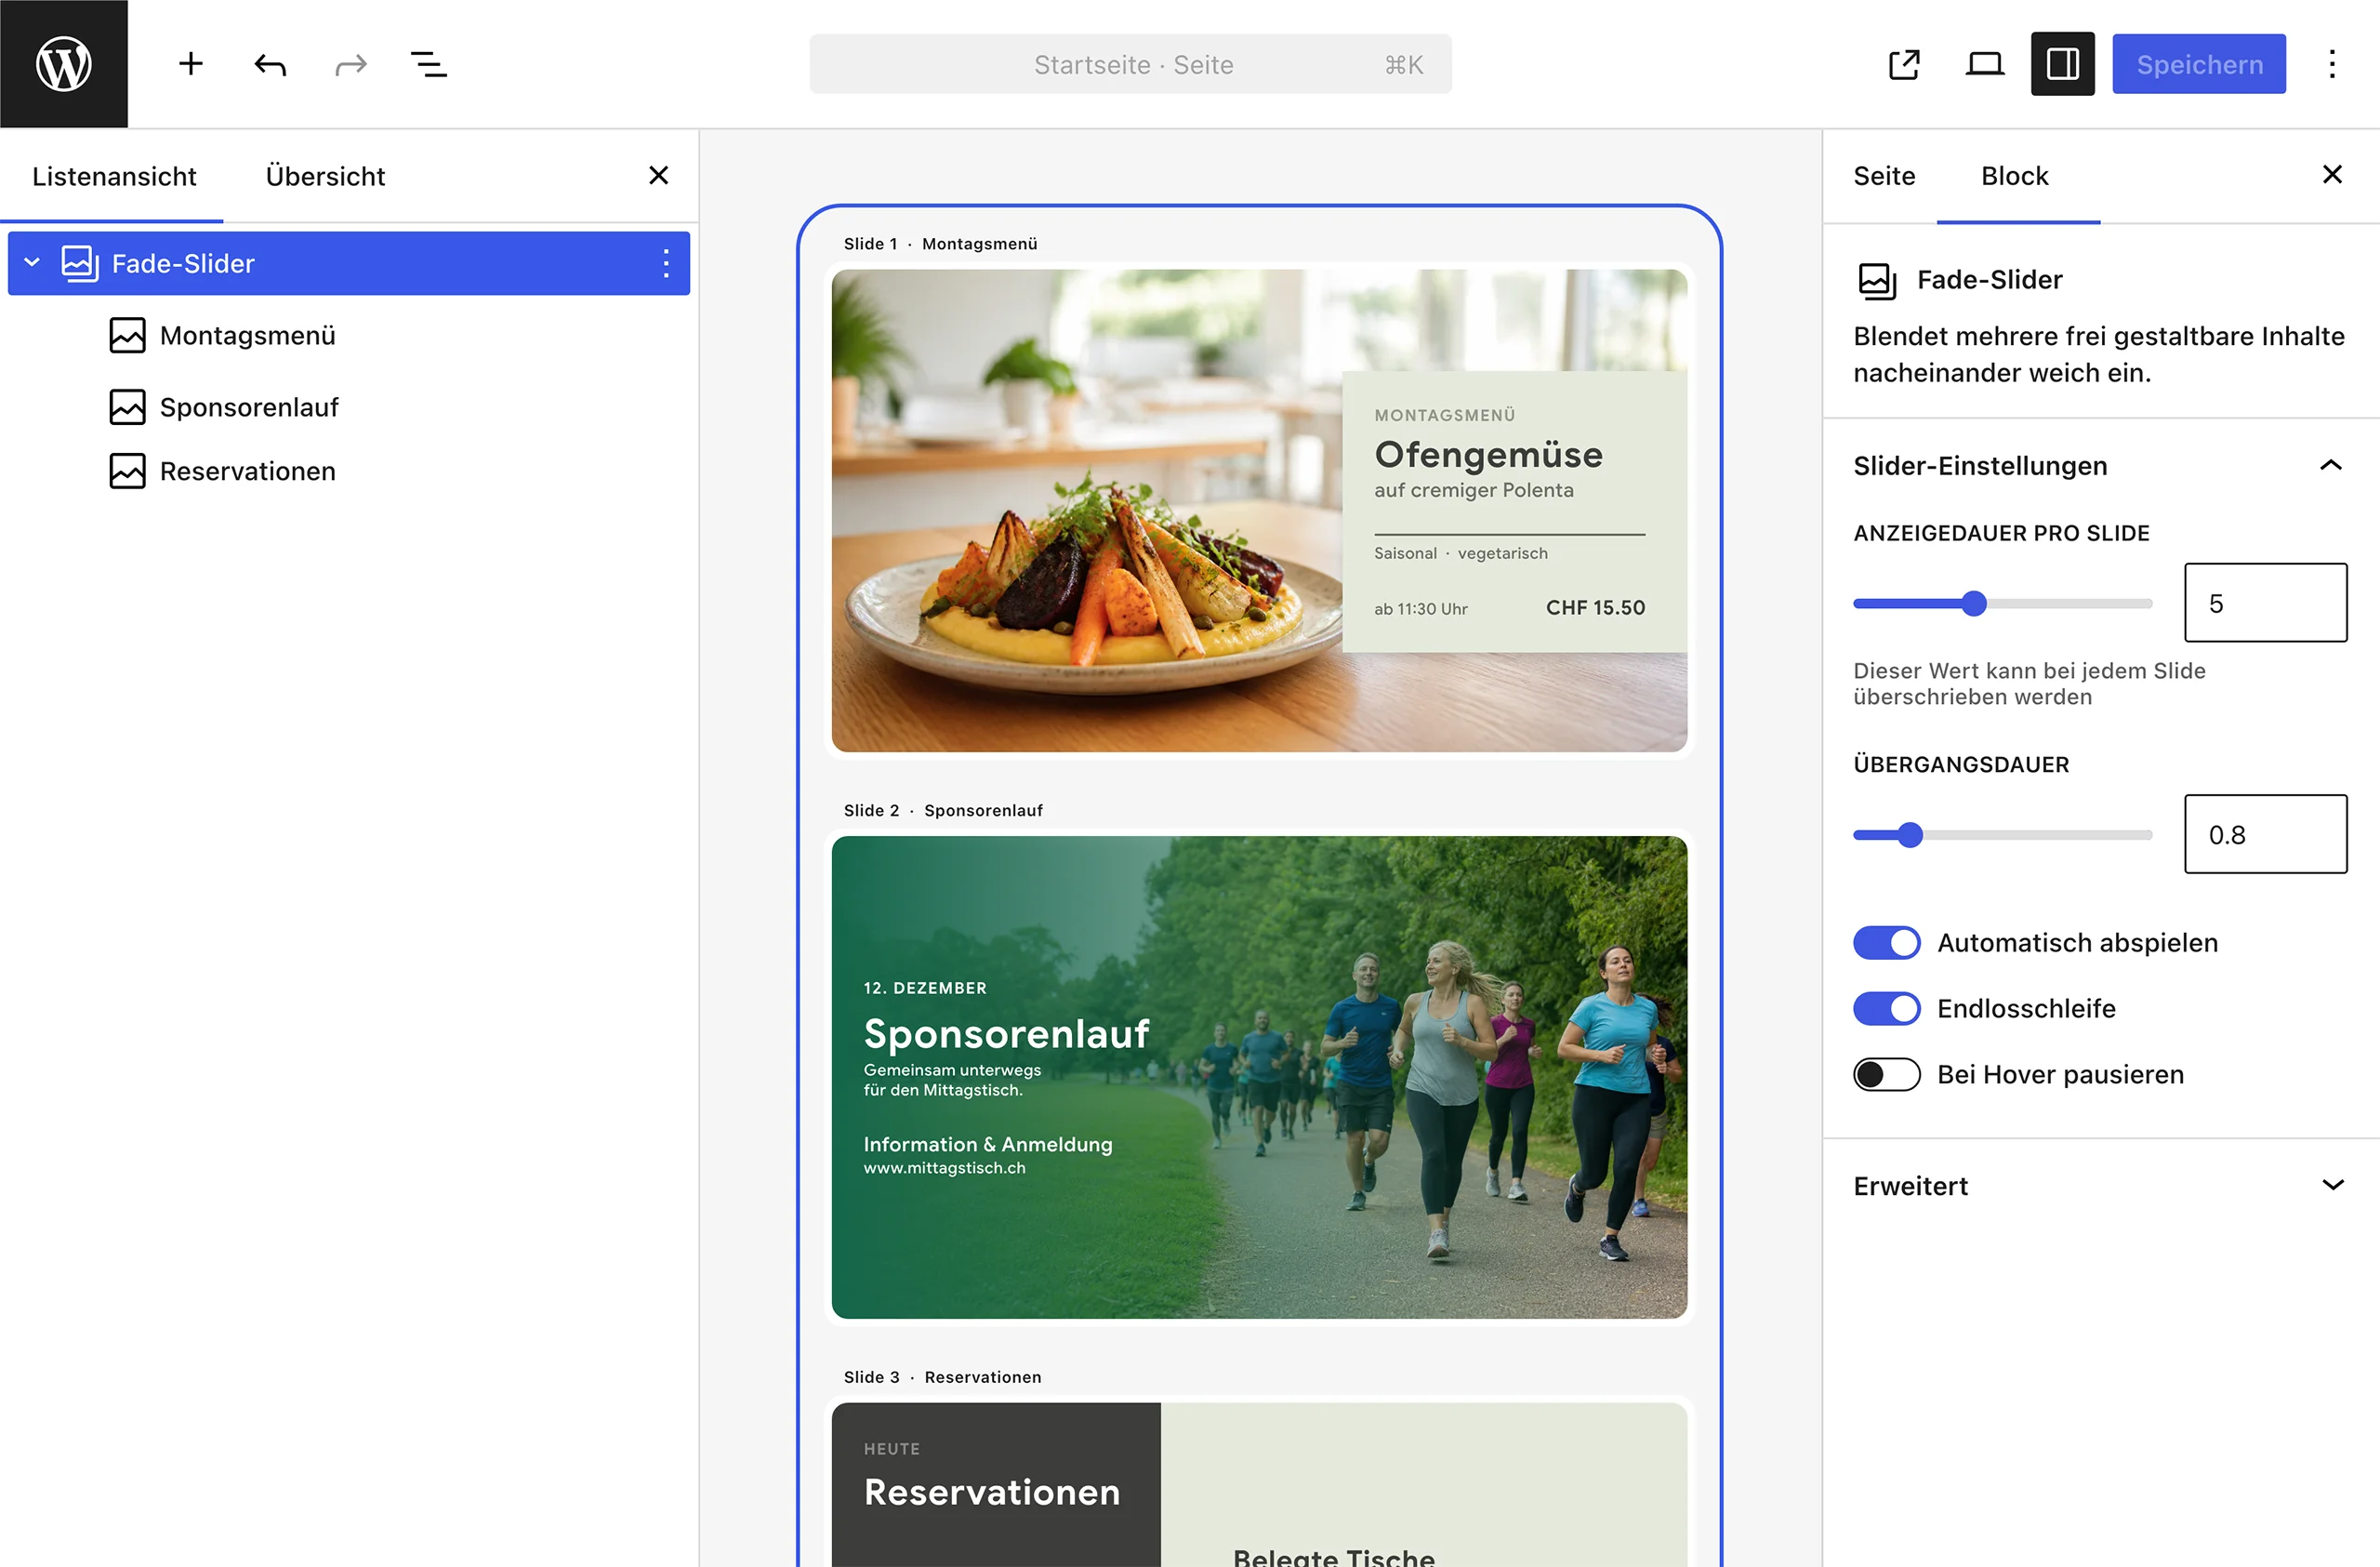Open the Seite settings tab
This screenshot has width=2380, height=1567.
pyautogui.click(x=1884, y=176)
